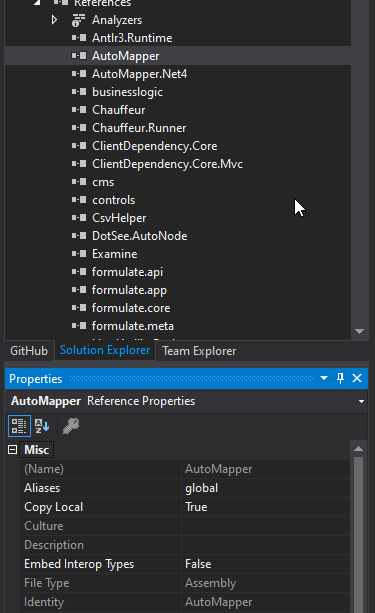This screenshot has height=613, width=375.
Task: Open Properties window position dropdown
Action: 324,378
